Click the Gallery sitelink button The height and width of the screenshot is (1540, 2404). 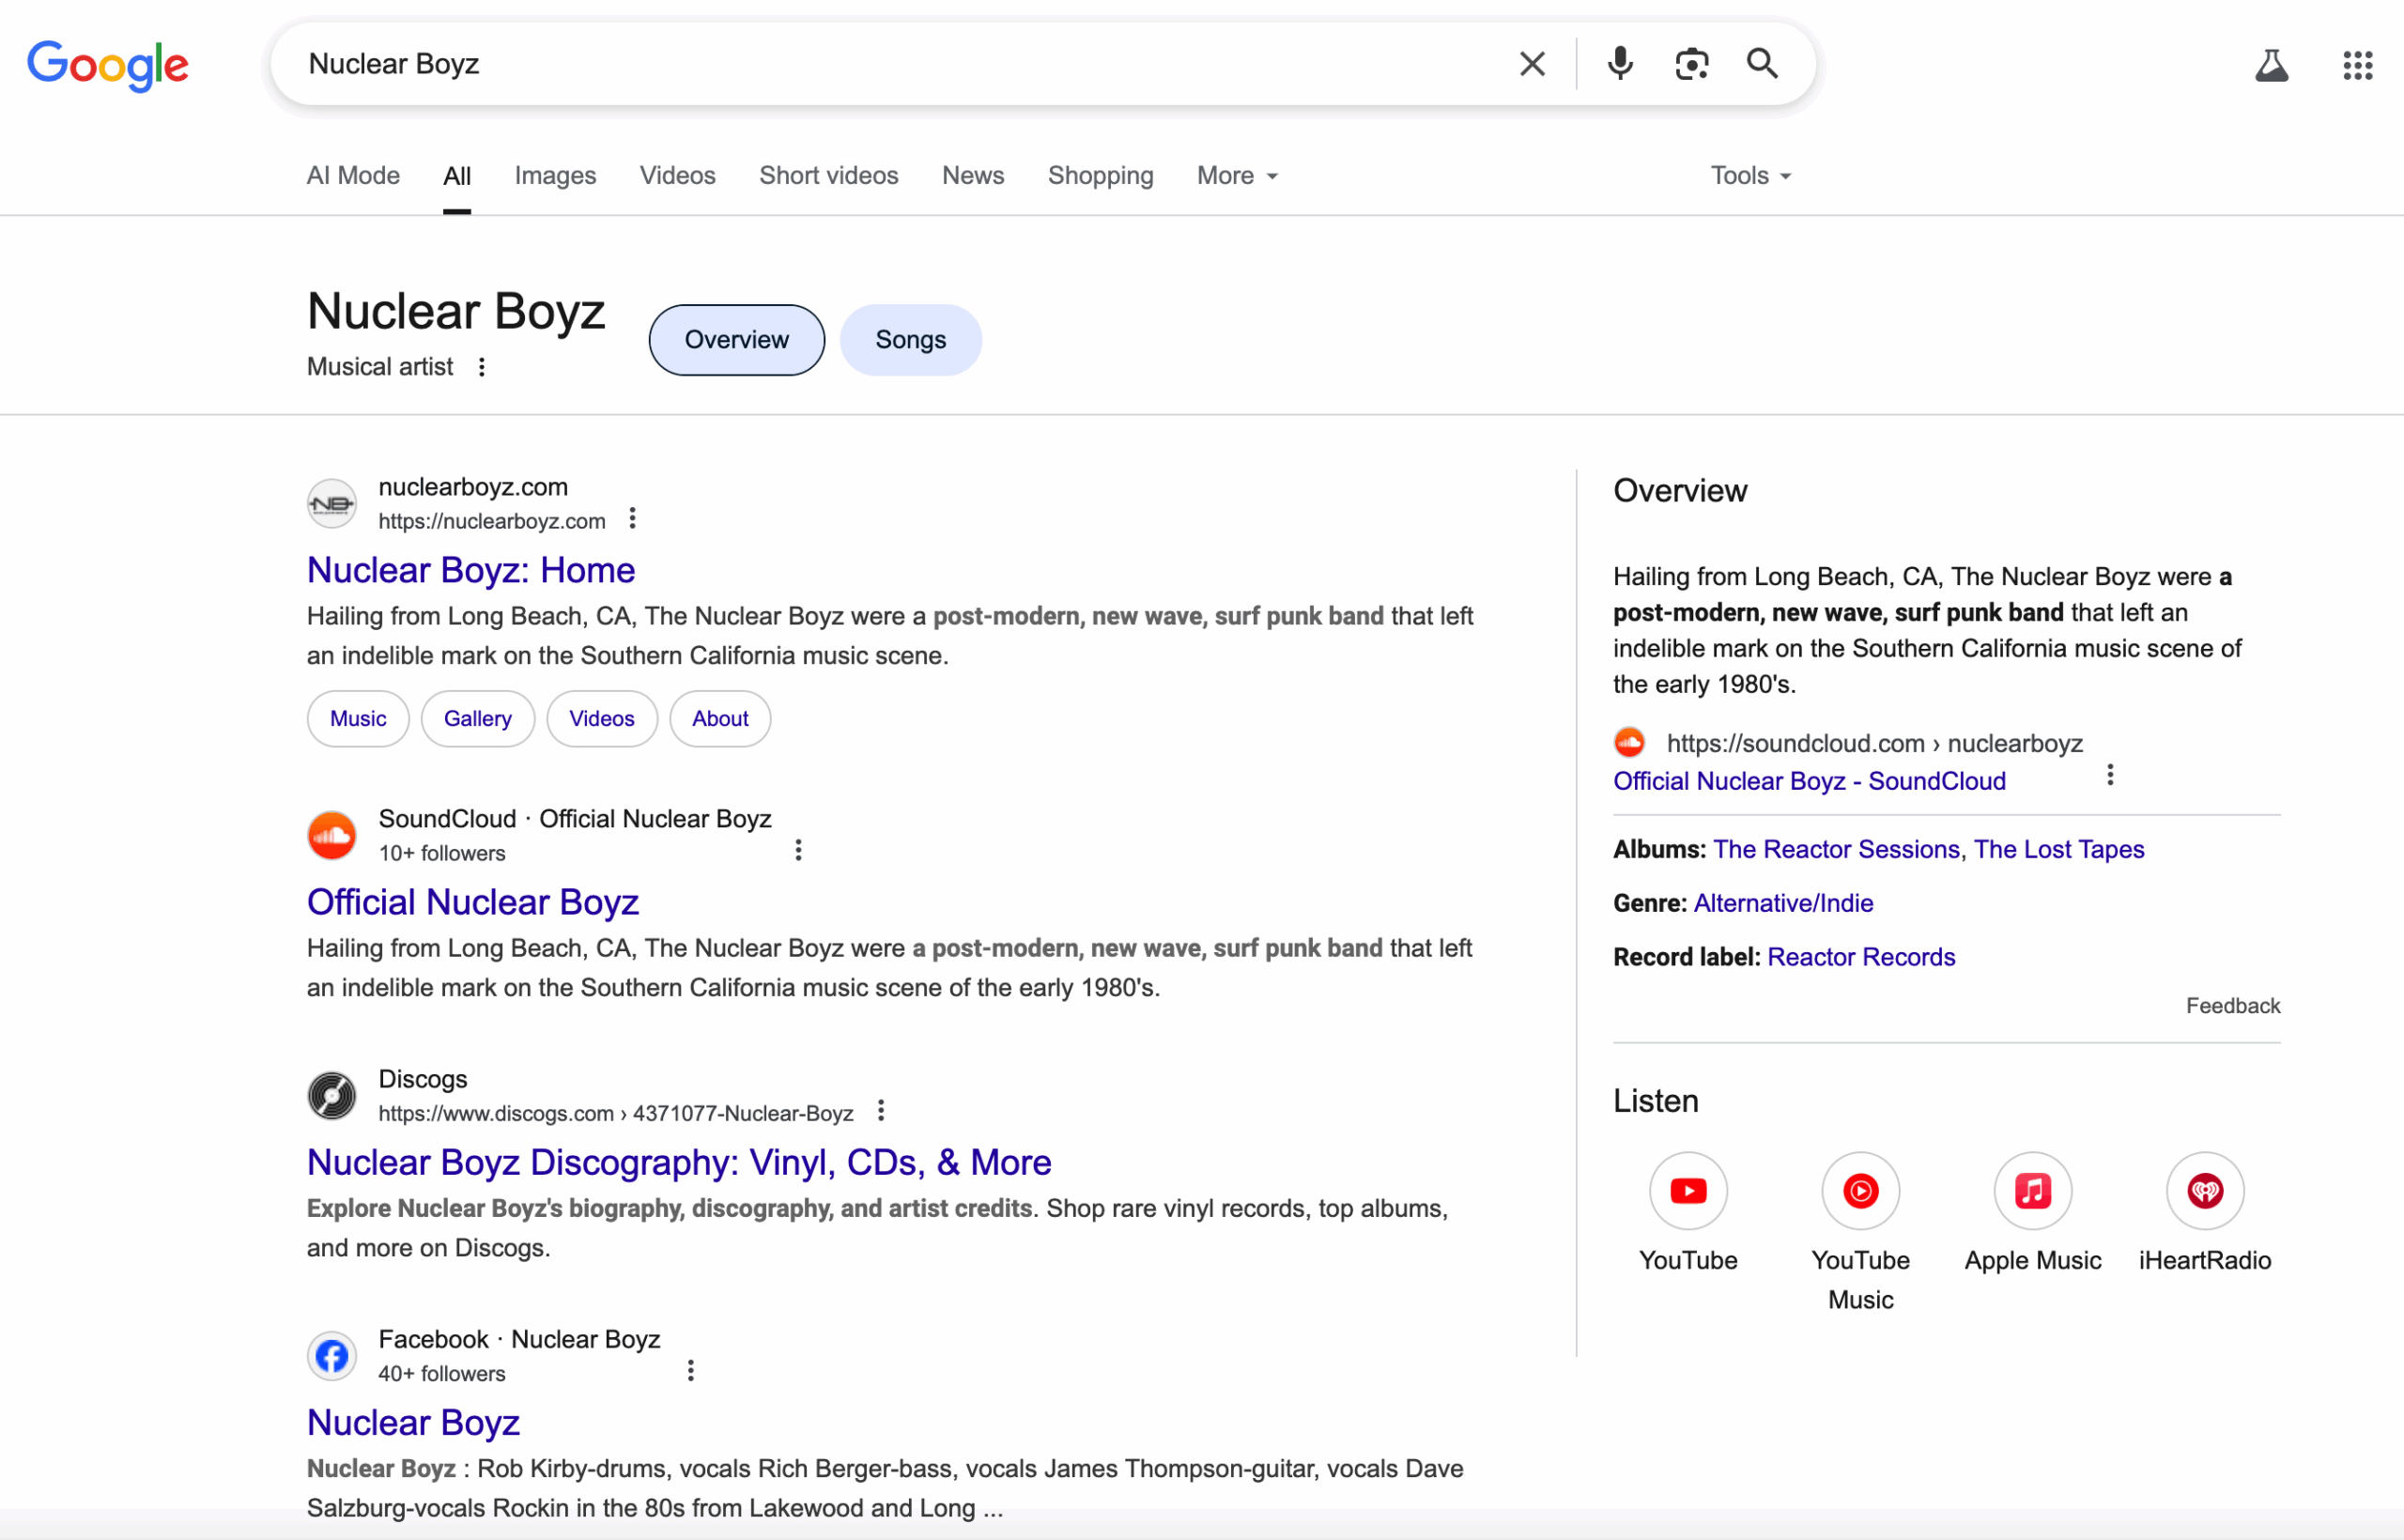pos(477,719)
